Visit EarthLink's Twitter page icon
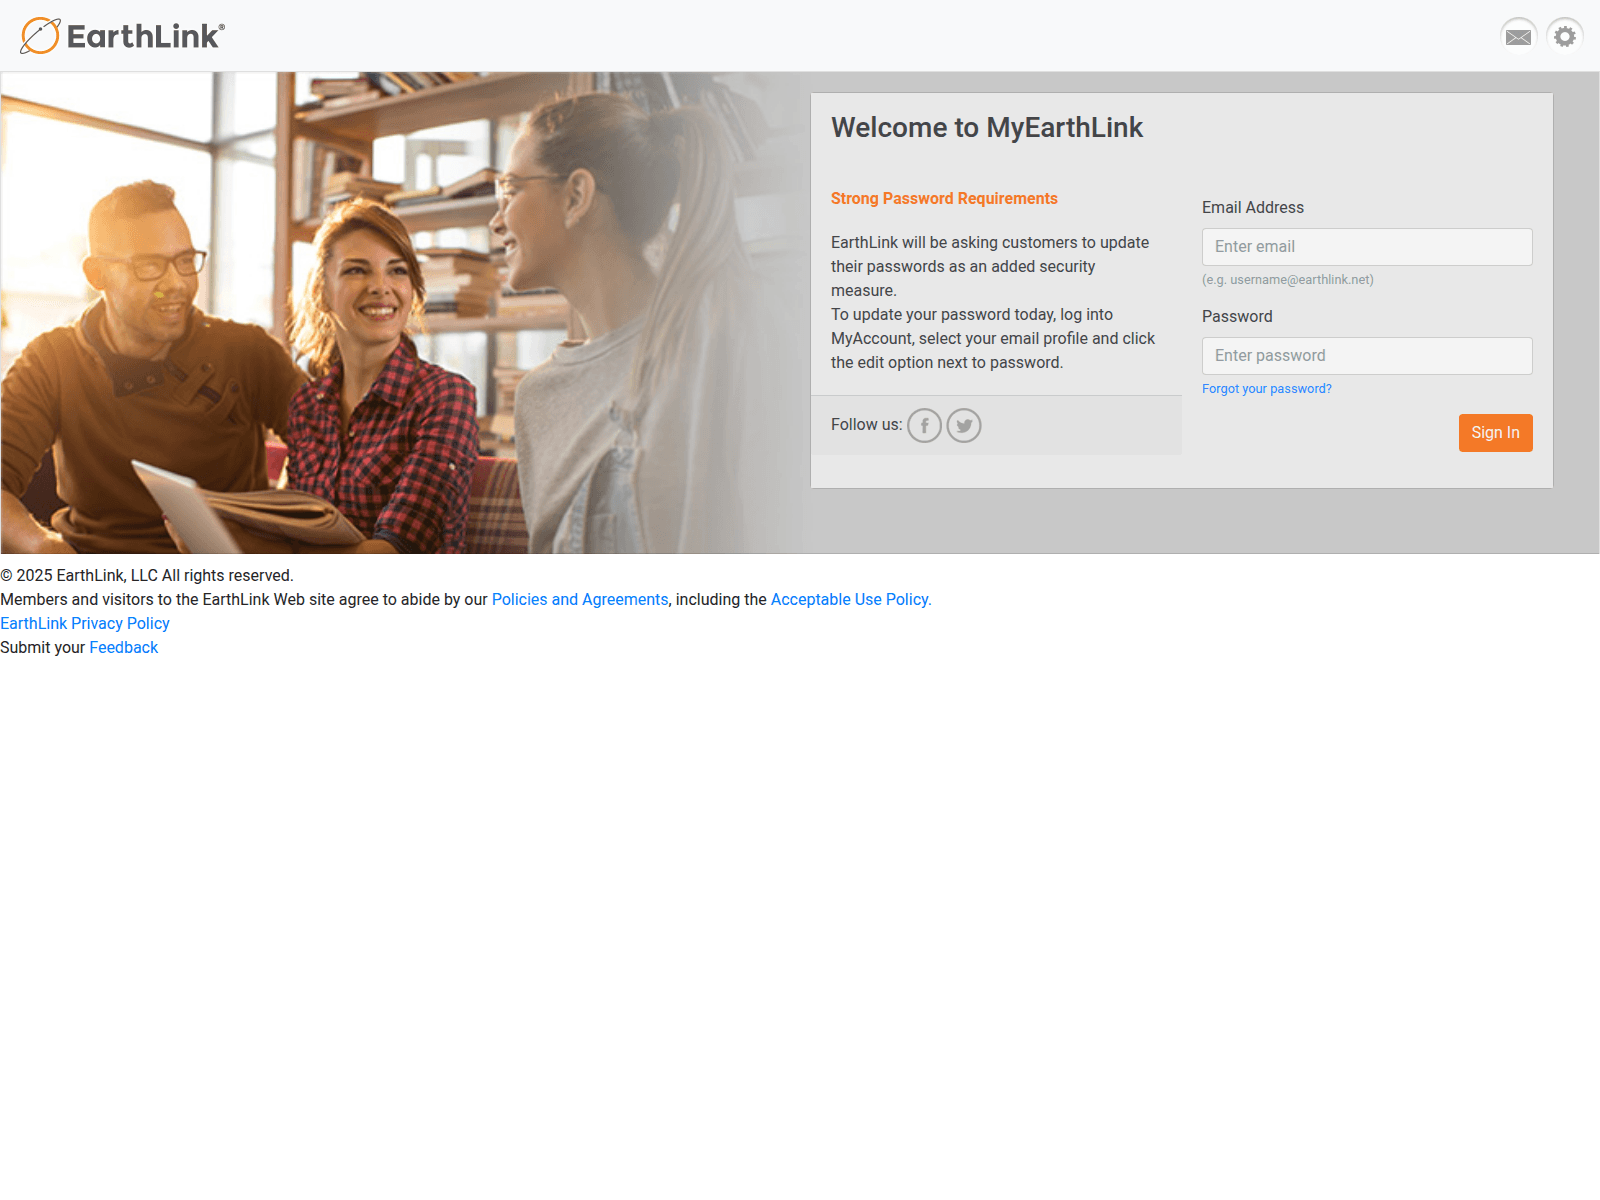The image size is (1600, 1200). (964, 426)
